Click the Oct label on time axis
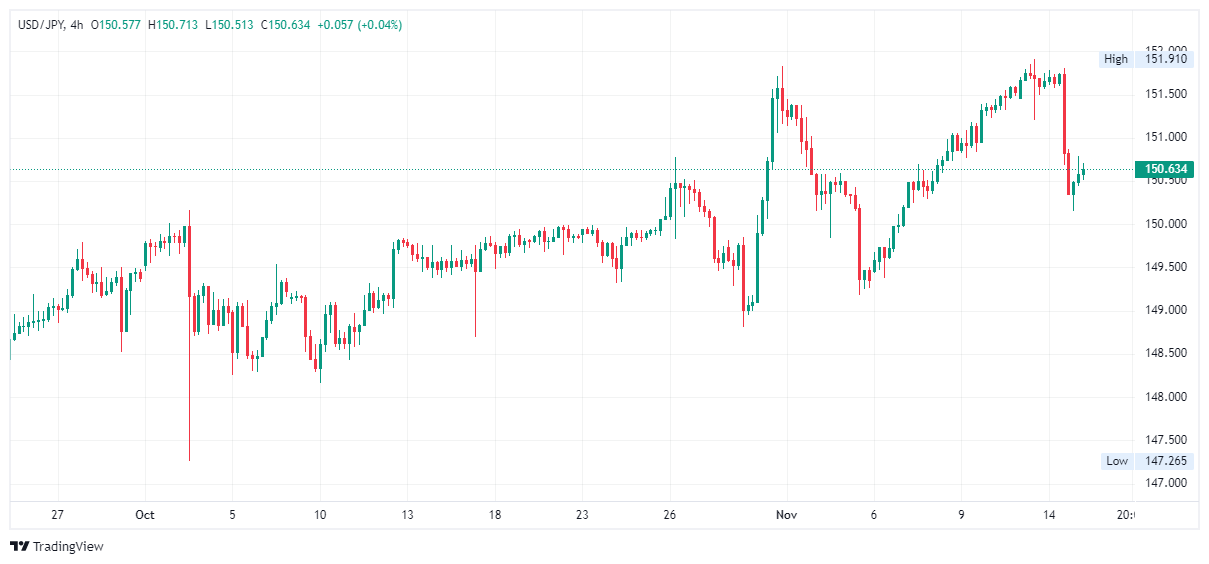The width and height of the screenshot is (1209, 564). point(145,516)
